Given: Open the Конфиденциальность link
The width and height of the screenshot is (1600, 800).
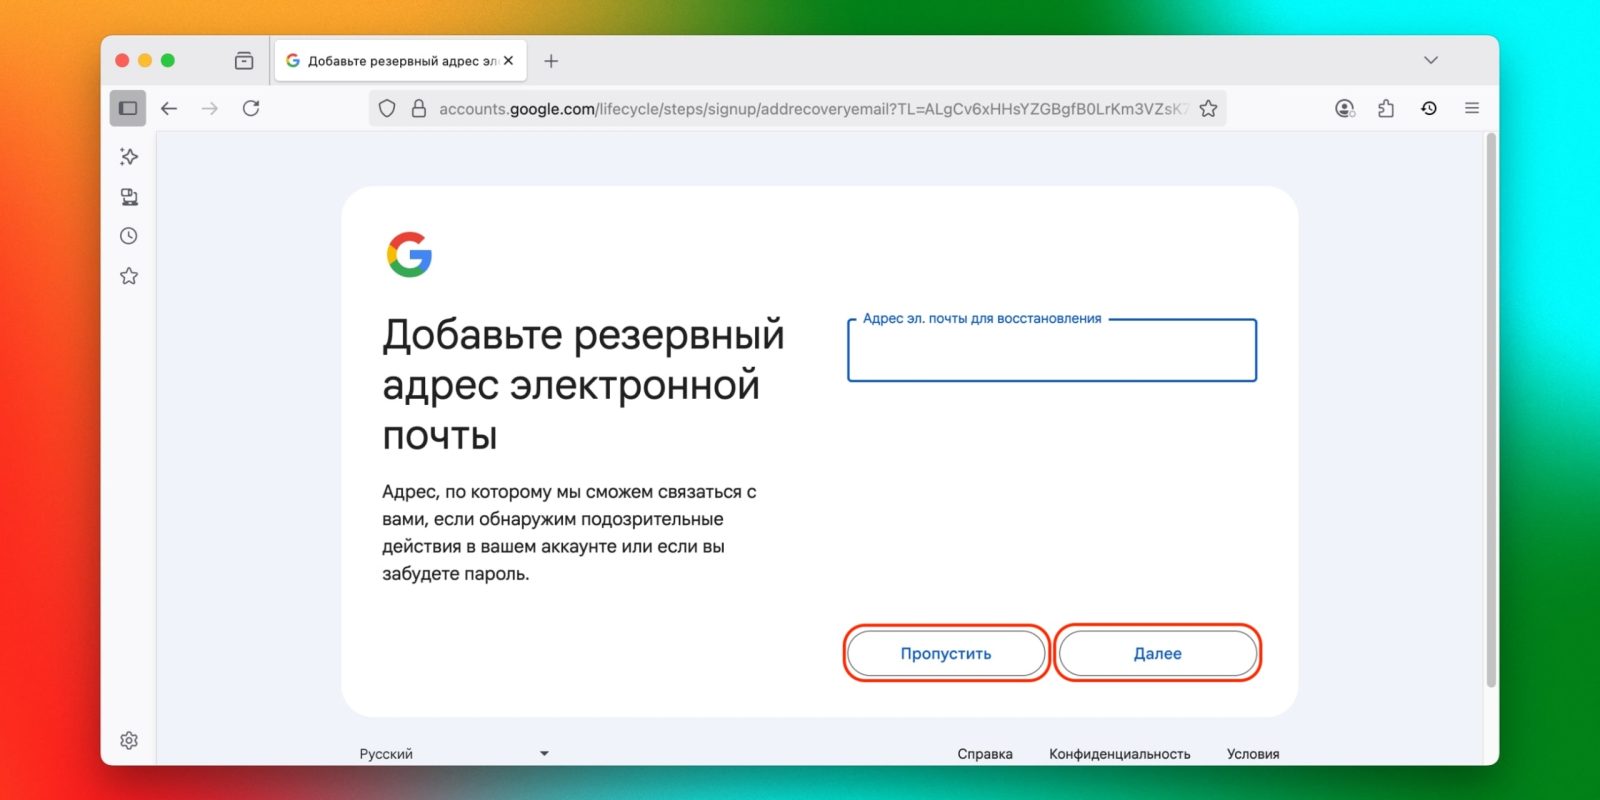Looking at the screenshot, I should 1120,754.
